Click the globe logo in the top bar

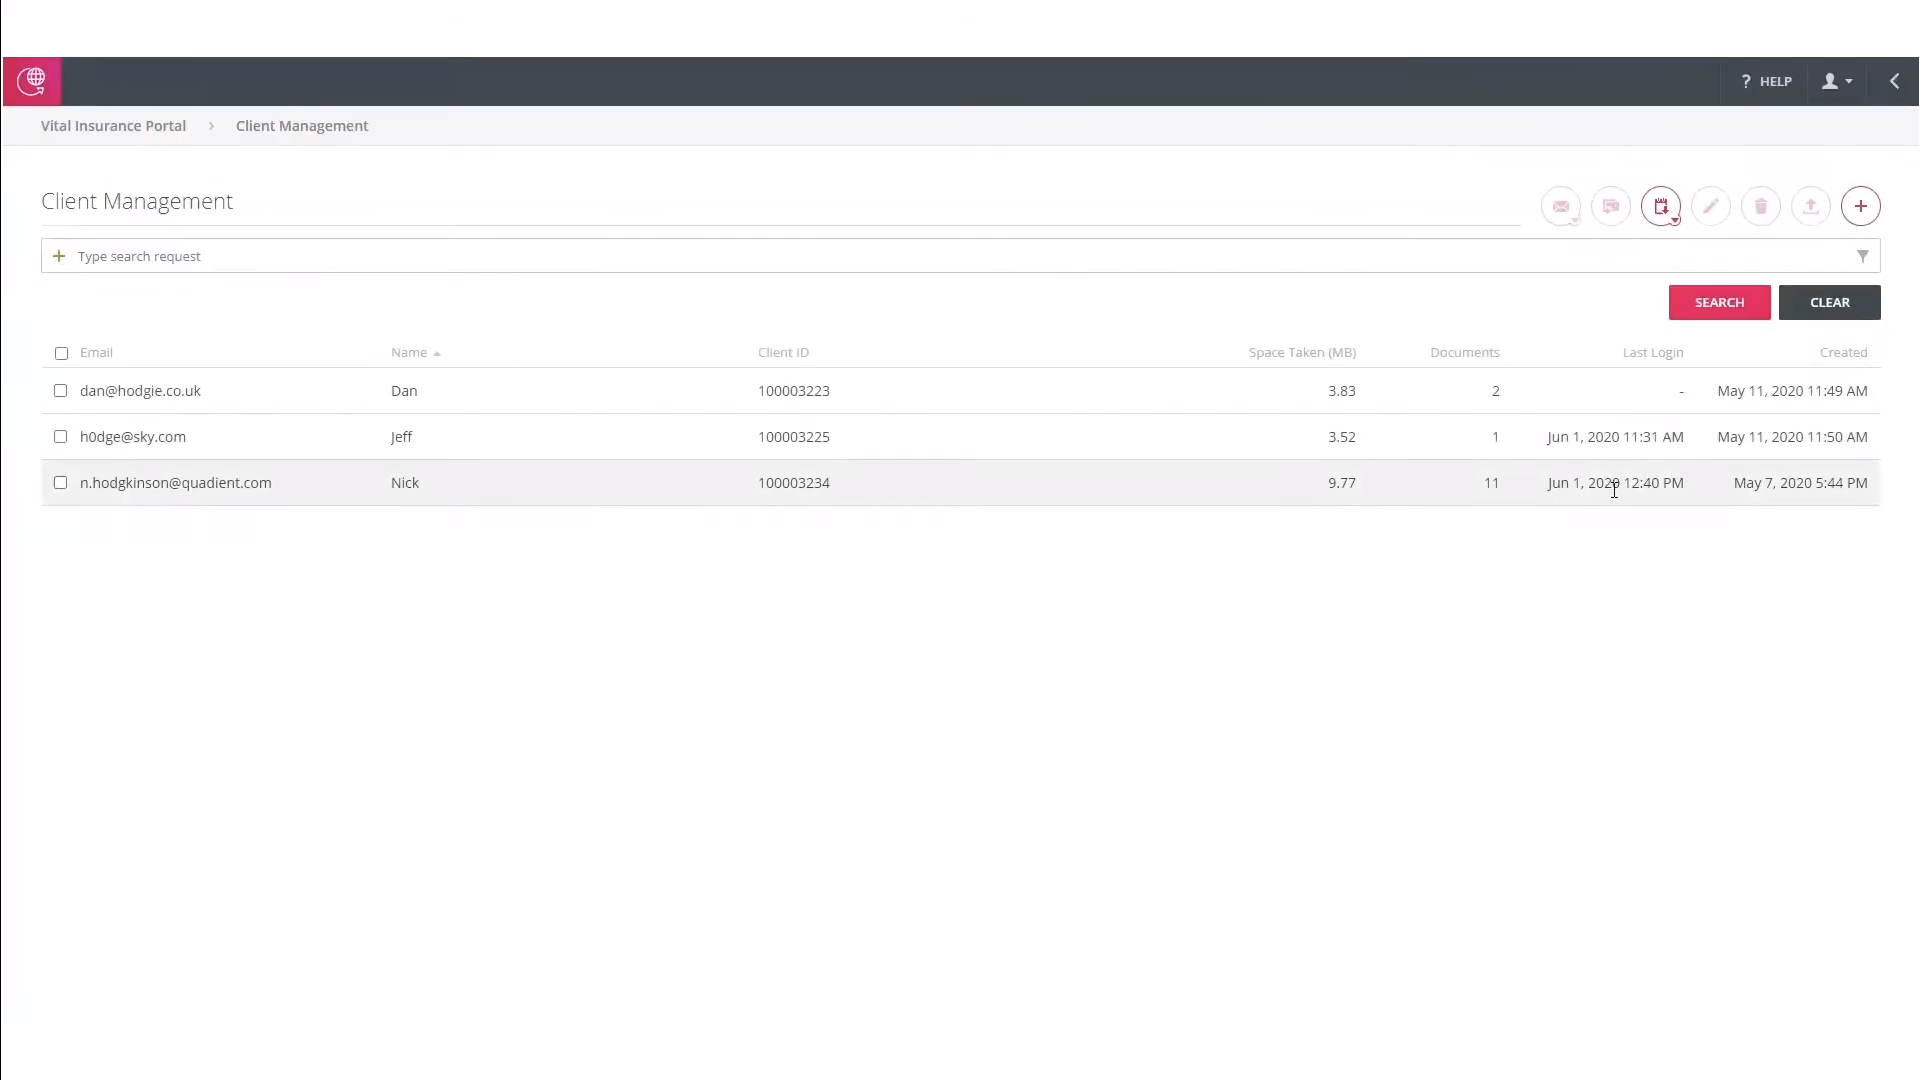[31, 81]
